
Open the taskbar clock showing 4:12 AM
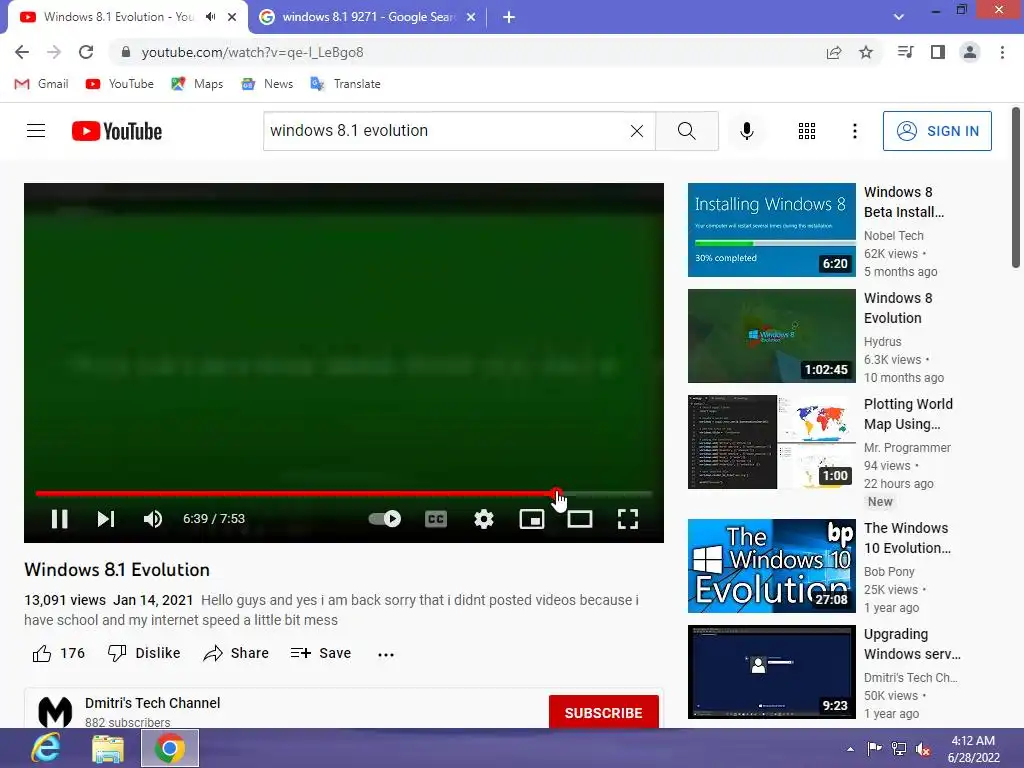click(973, 749)
